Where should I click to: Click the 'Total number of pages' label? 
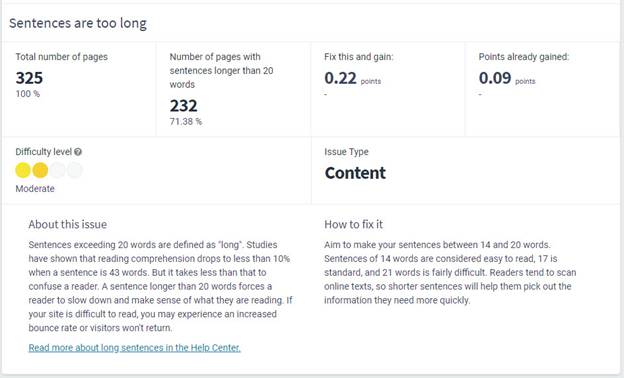pos(62,57)
